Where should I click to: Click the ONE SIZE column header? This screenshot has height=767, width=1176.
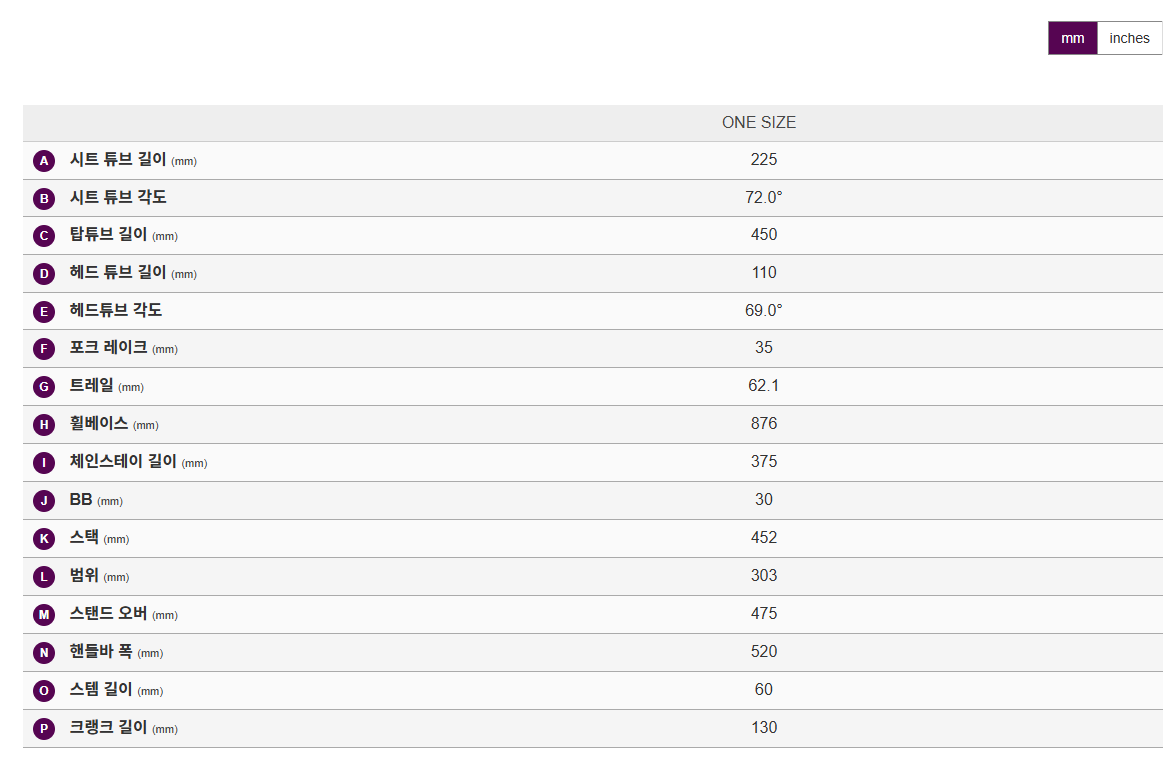759,123
